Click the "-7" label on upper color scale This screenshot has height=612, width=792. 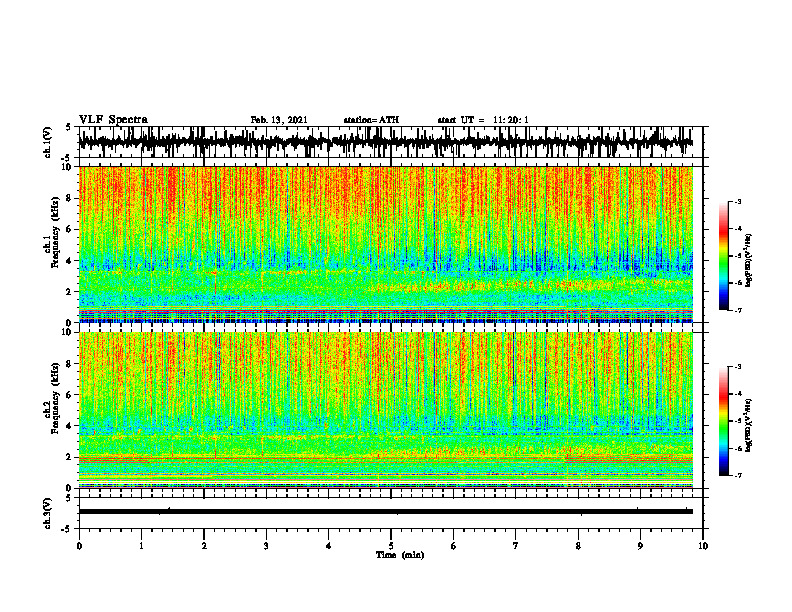[x=738, y=310]
